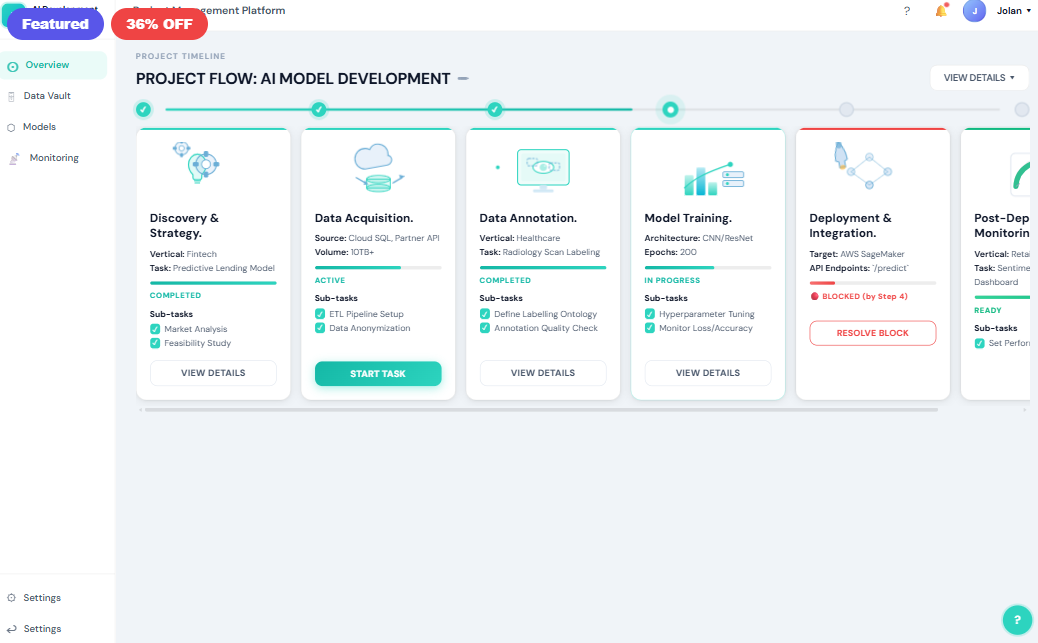The image size is (1038, 643).
Task: Open the VIEW DETAILS dropdown at top right
Action: pos(979,77)
